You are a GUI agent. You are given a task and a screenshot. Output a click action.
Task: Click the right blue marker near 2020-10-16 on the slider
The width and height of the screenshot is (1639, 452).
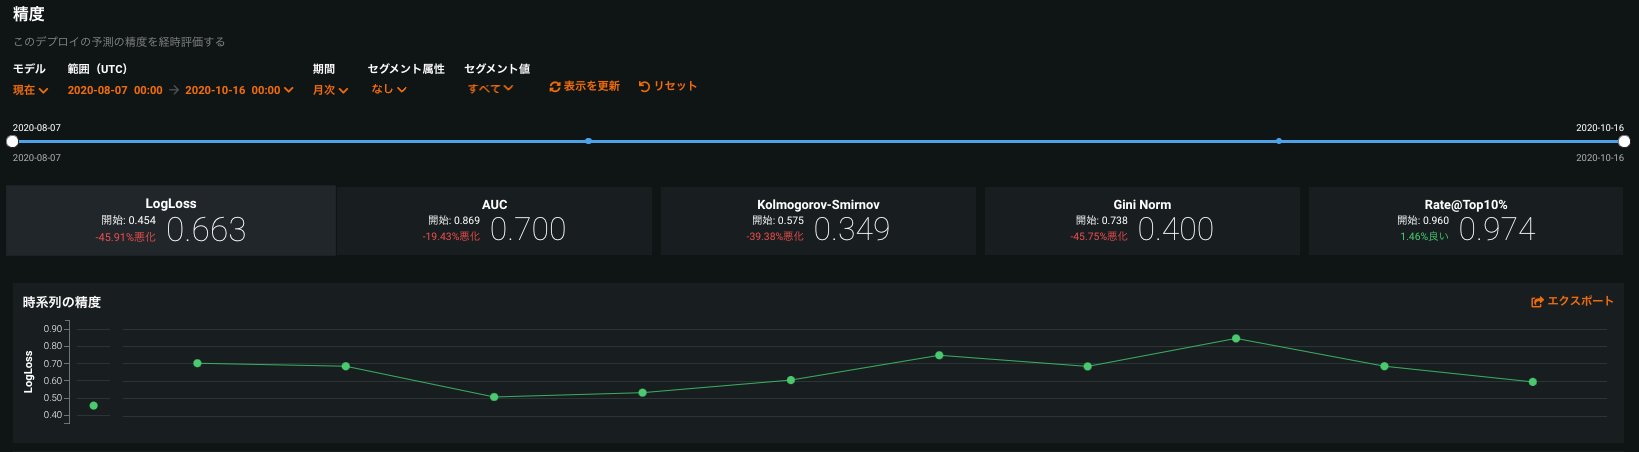coord(1279,141)
